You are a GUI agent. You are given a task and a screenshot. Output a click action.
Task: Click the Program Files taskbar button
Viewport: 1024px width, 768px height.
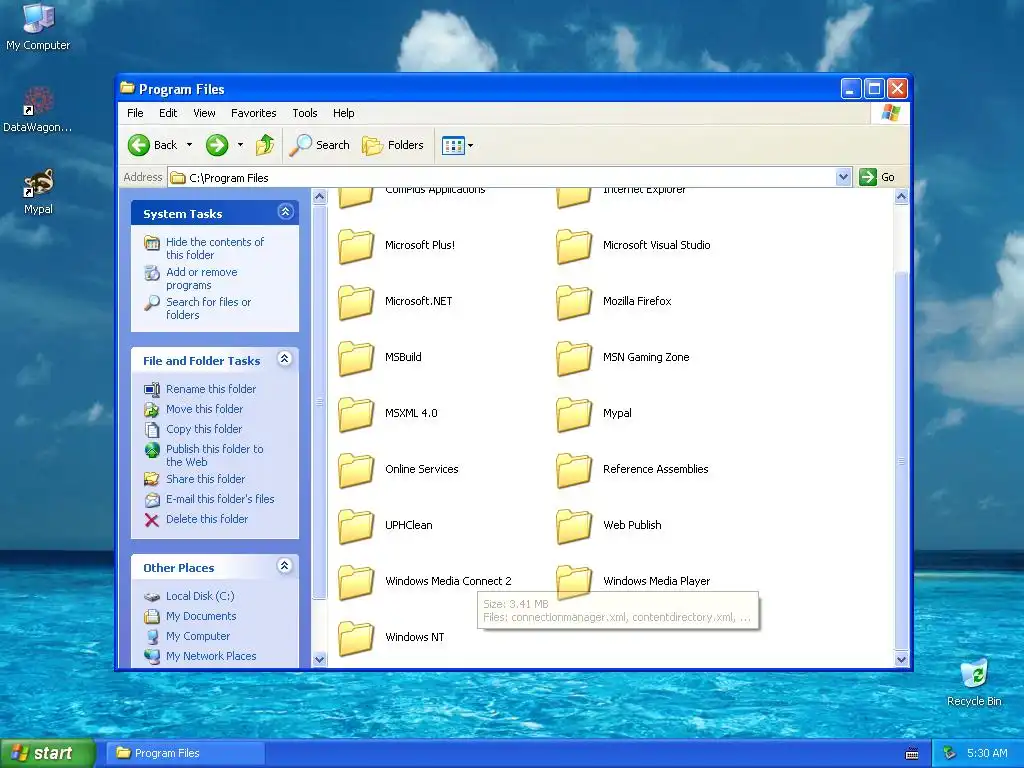185,753
